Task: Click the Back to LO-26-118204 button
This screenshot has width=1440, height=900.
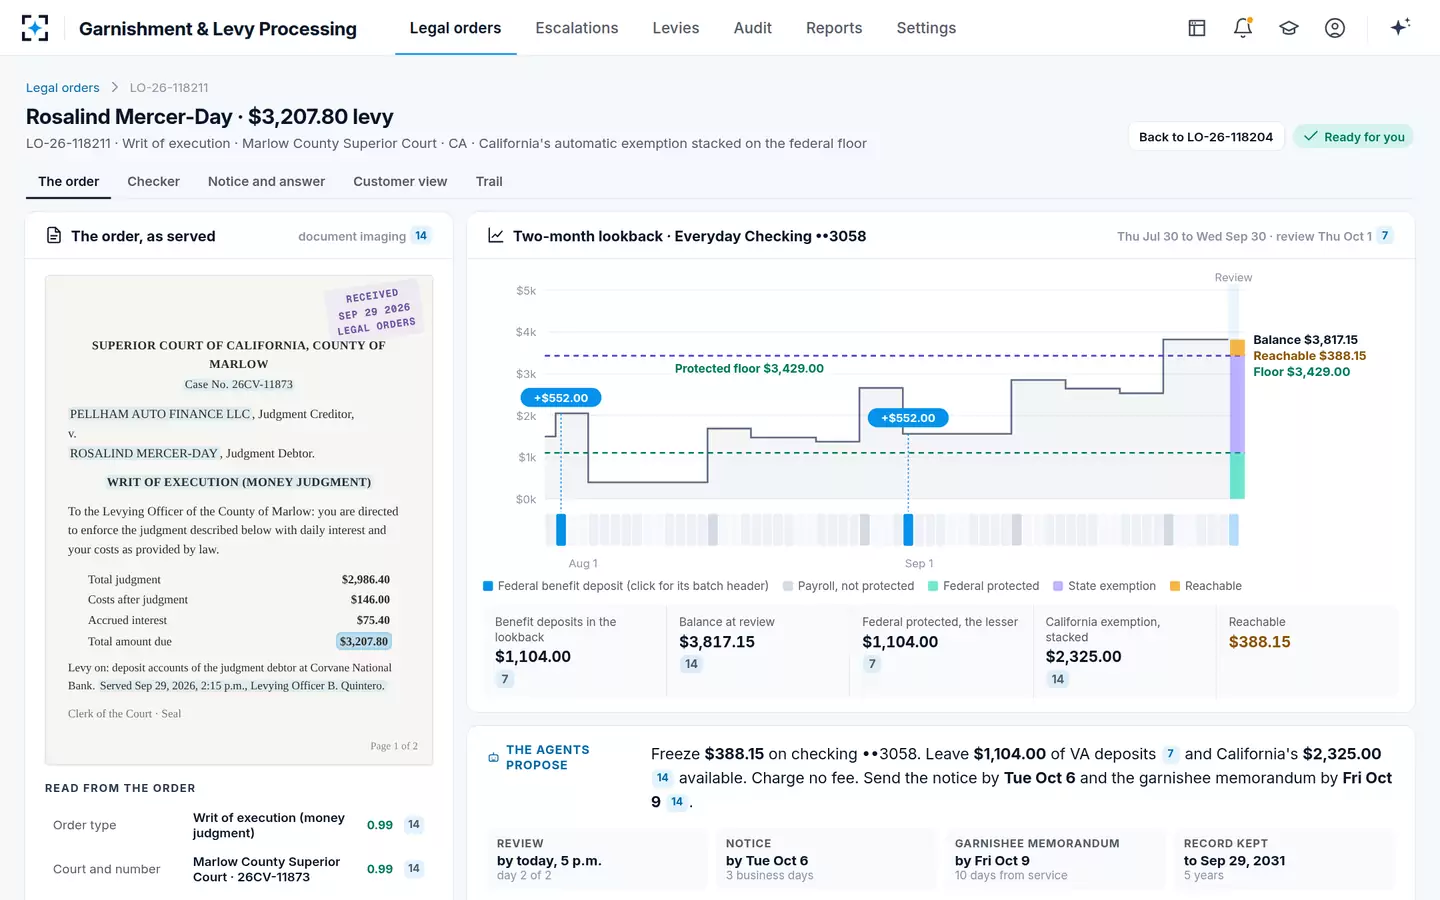Action: click(x=1206, y=137)
